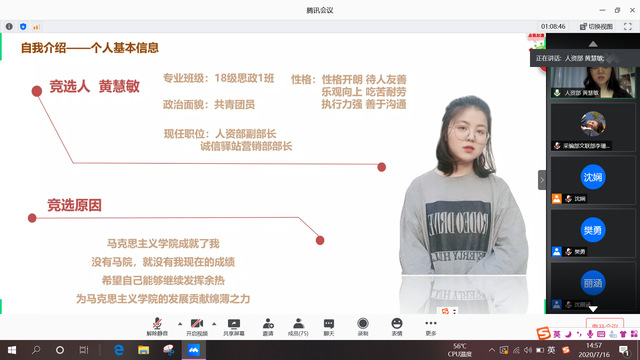The height and width of the screenshot is (360, 640).
Task: Open the members (成员) list
Action: (x=298, y=327)
